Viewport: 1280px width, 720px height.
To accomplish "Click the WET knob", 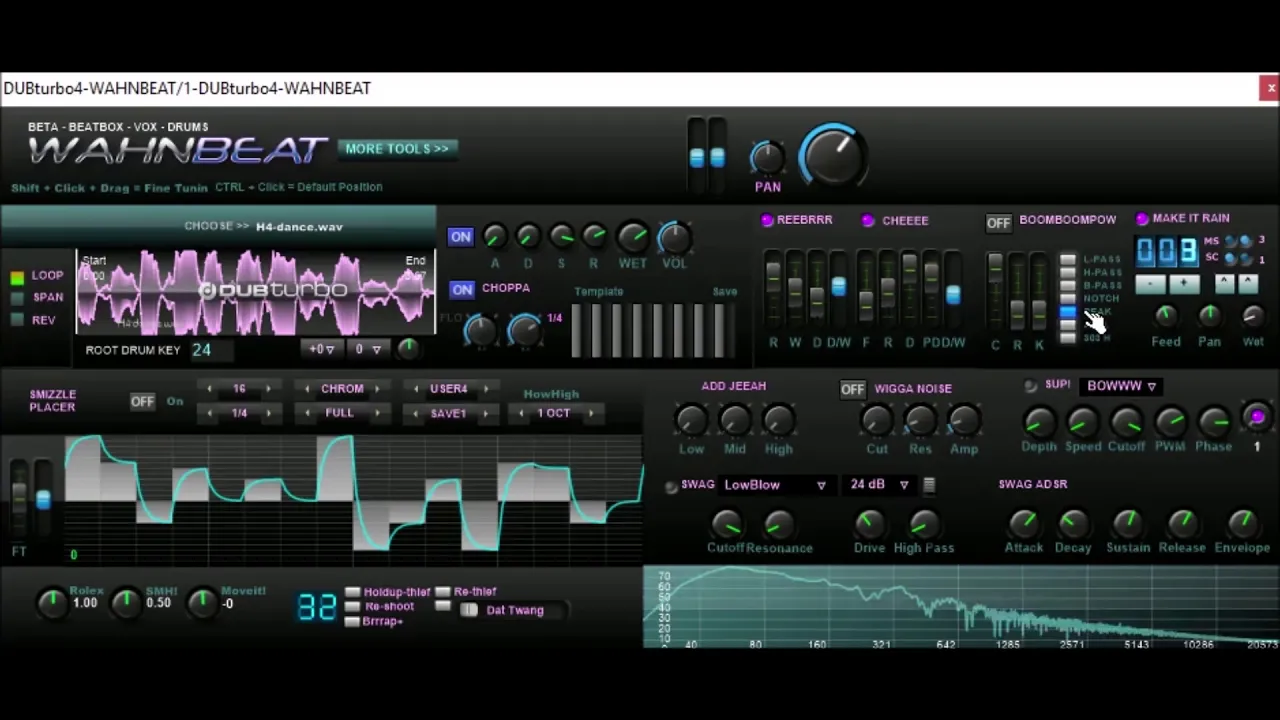I will [x=633, y=237].
